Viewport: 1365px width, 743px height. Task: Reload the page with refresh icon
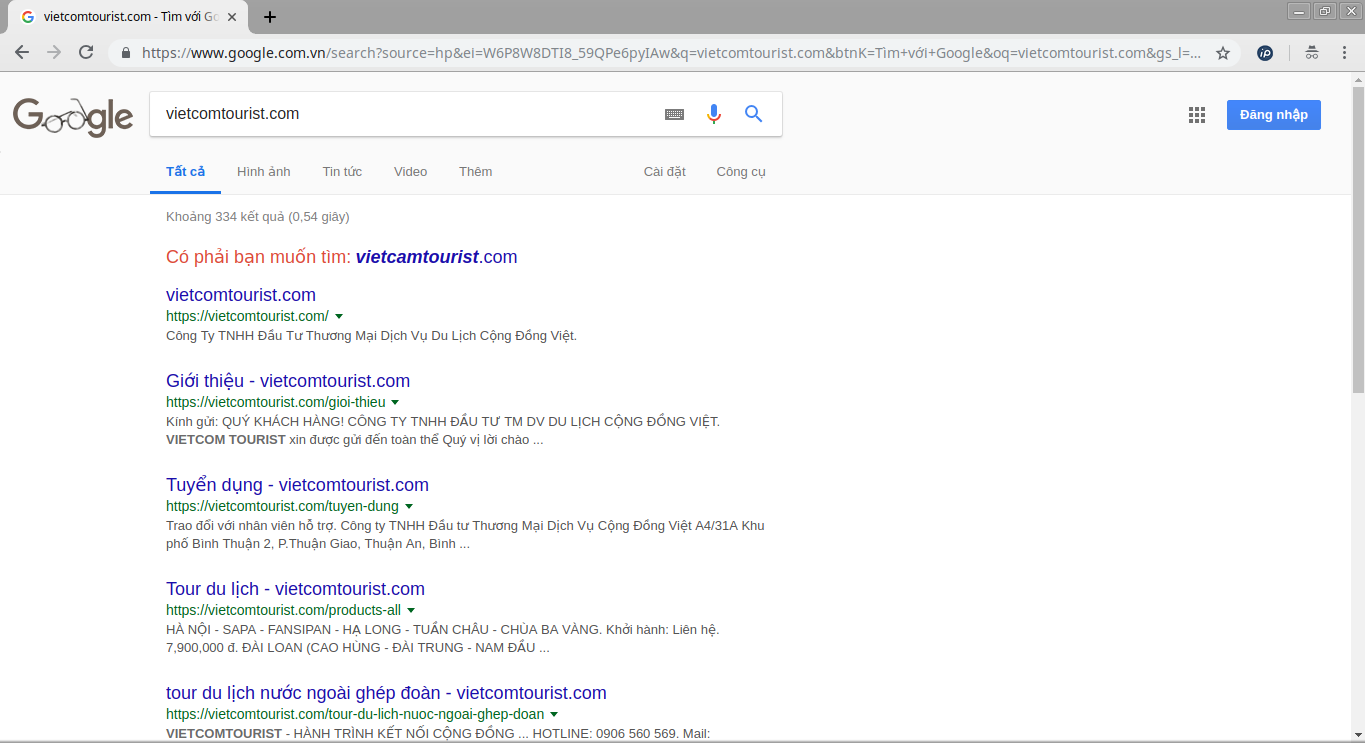(x=86, y=53)
